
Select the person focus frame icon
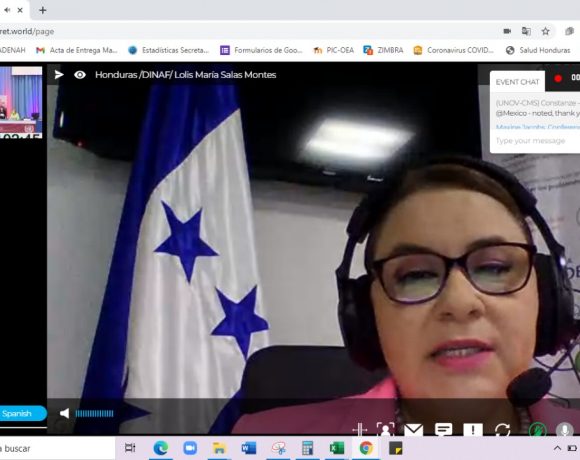(x=385, y=429)
